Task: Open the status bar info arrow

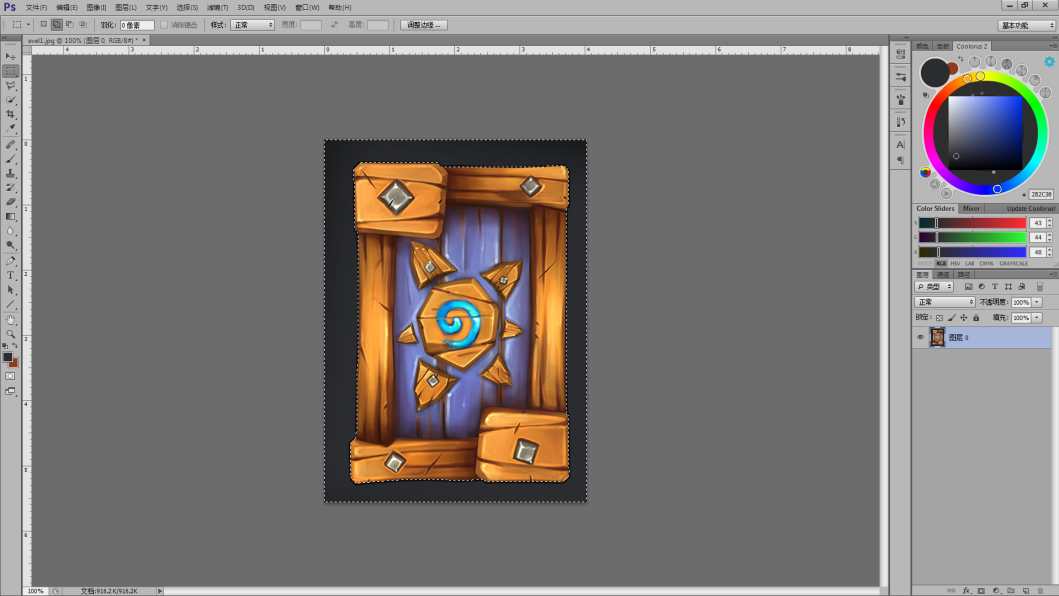Action: (160, 591)
